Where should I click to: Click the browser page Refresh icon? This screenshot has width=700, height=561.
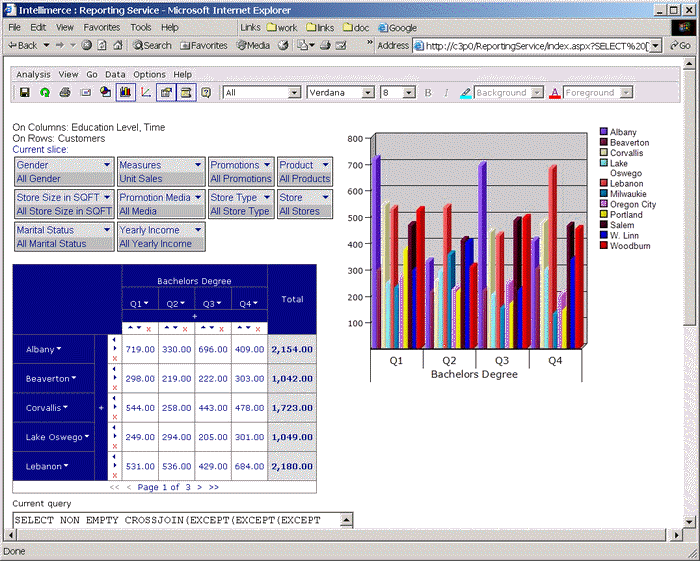(102, 45)
